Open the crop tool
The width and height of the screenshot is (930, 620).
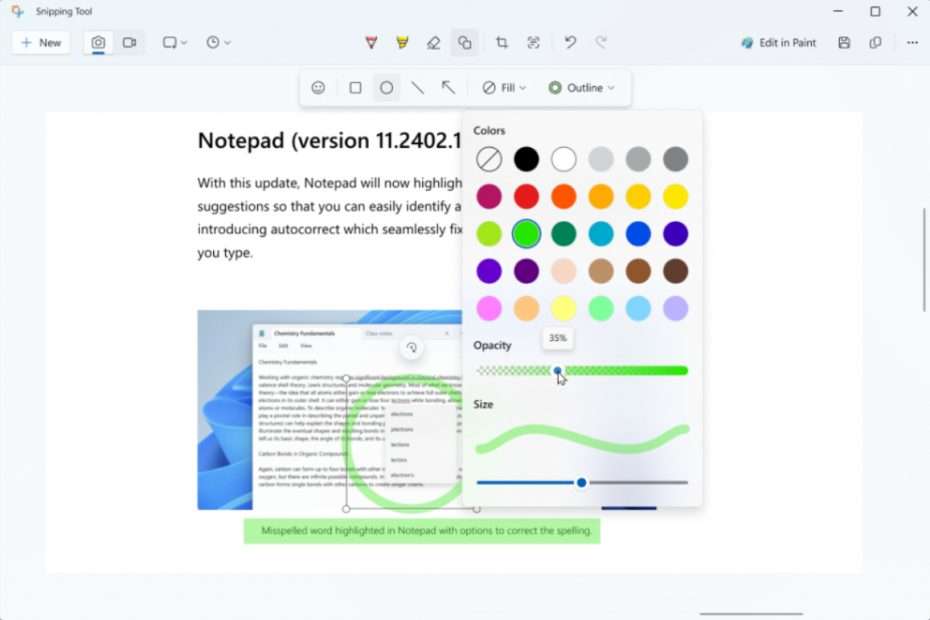coord(501,42)
